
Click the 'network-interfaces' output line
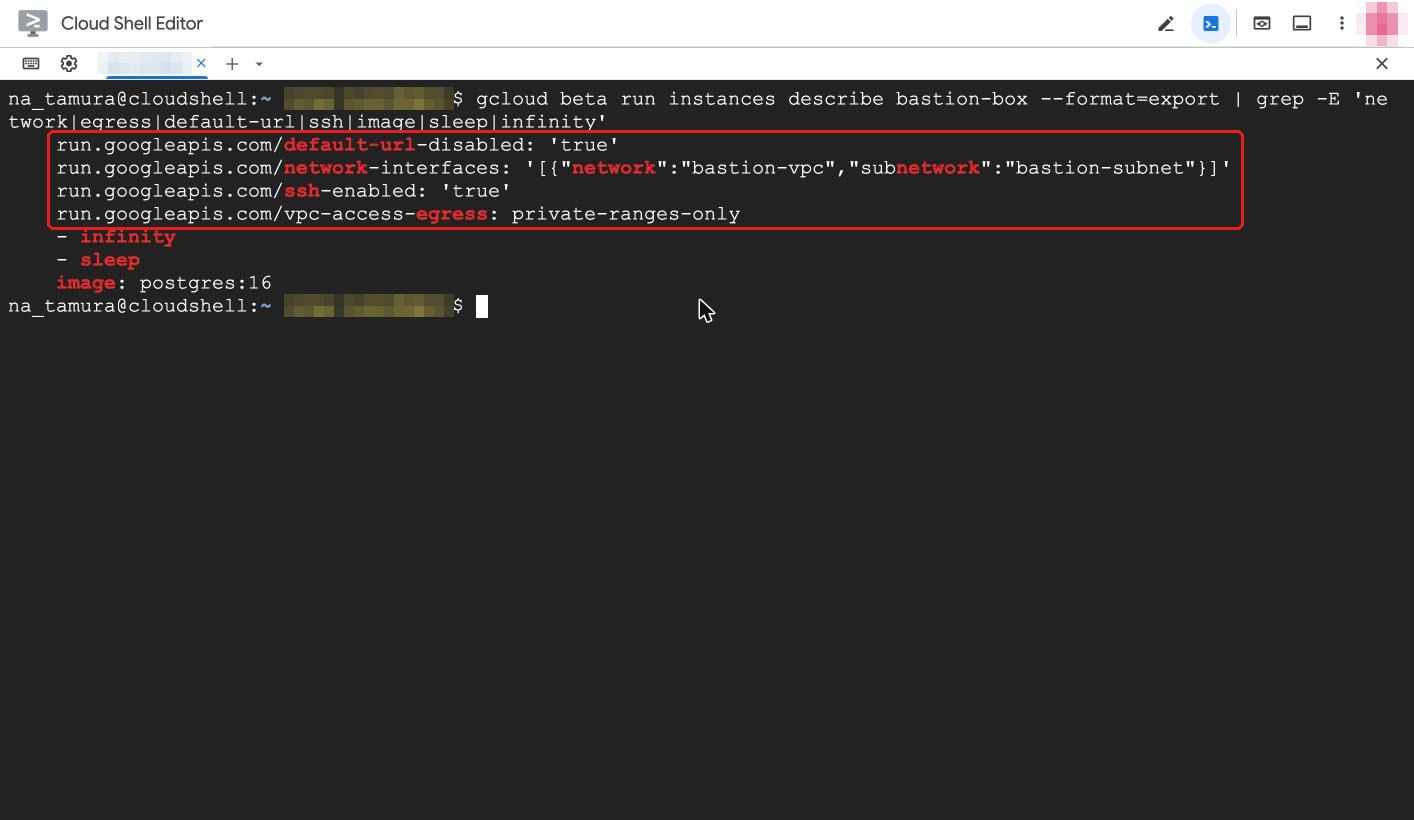coord(643,168)
